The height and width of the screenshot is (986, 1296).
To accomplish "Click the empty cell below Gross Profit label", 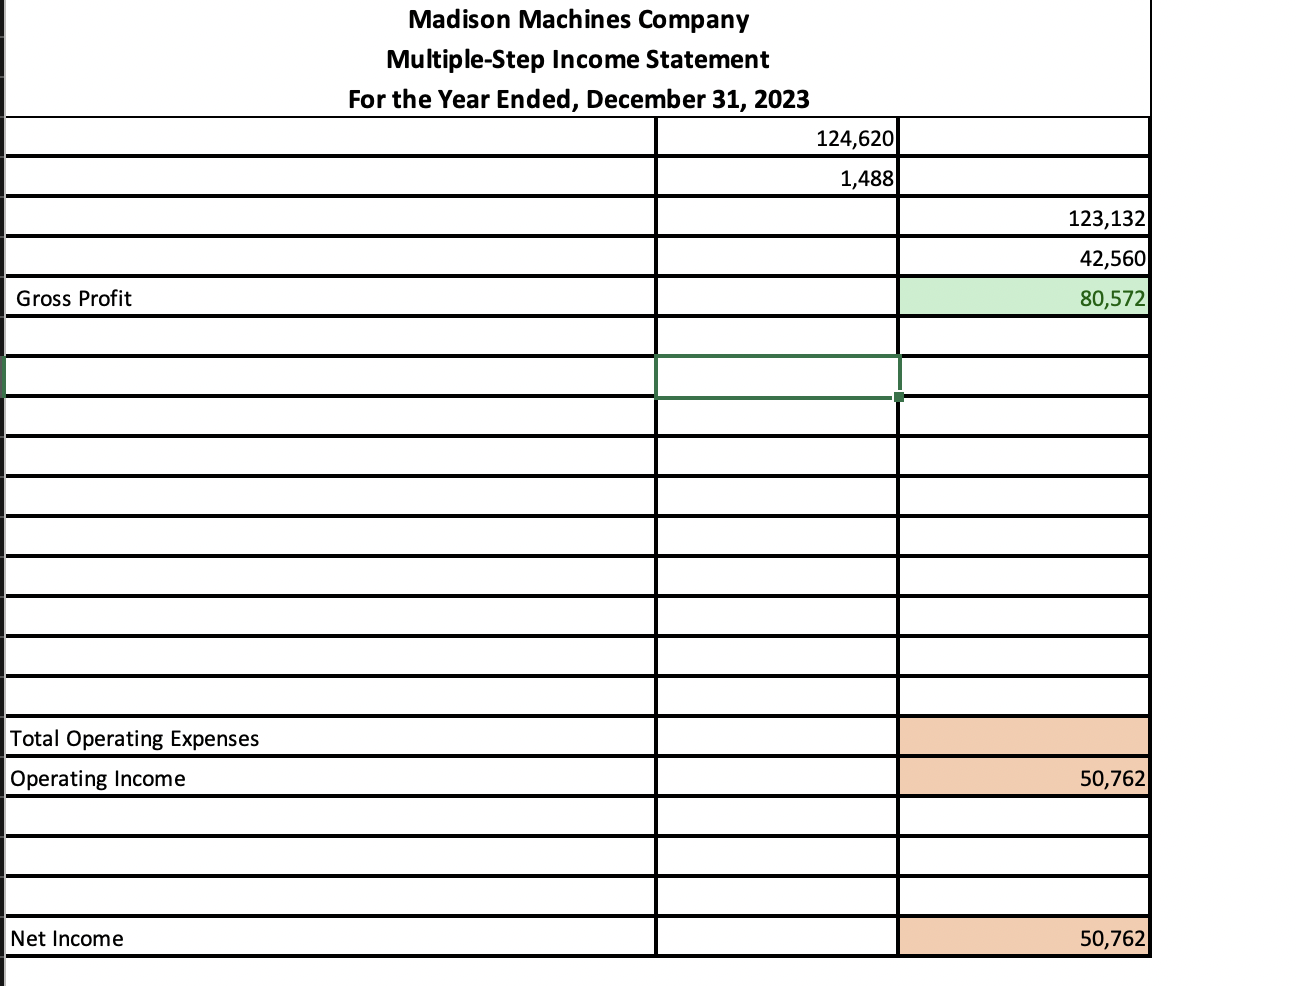I will click(x=300, y=336).
